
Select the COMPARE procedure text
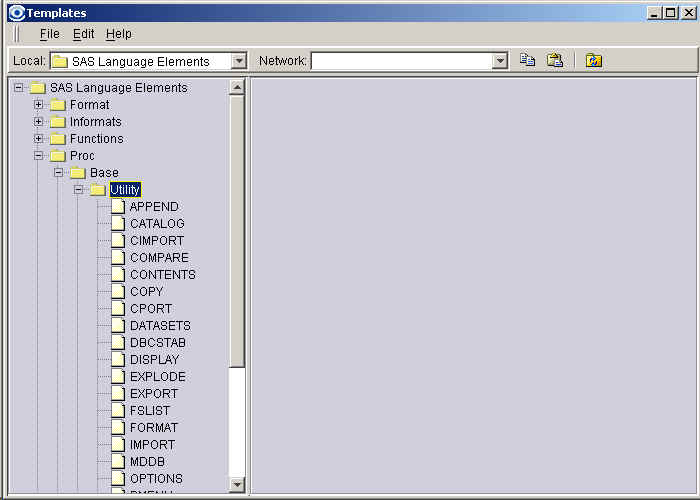coord(159,258)
